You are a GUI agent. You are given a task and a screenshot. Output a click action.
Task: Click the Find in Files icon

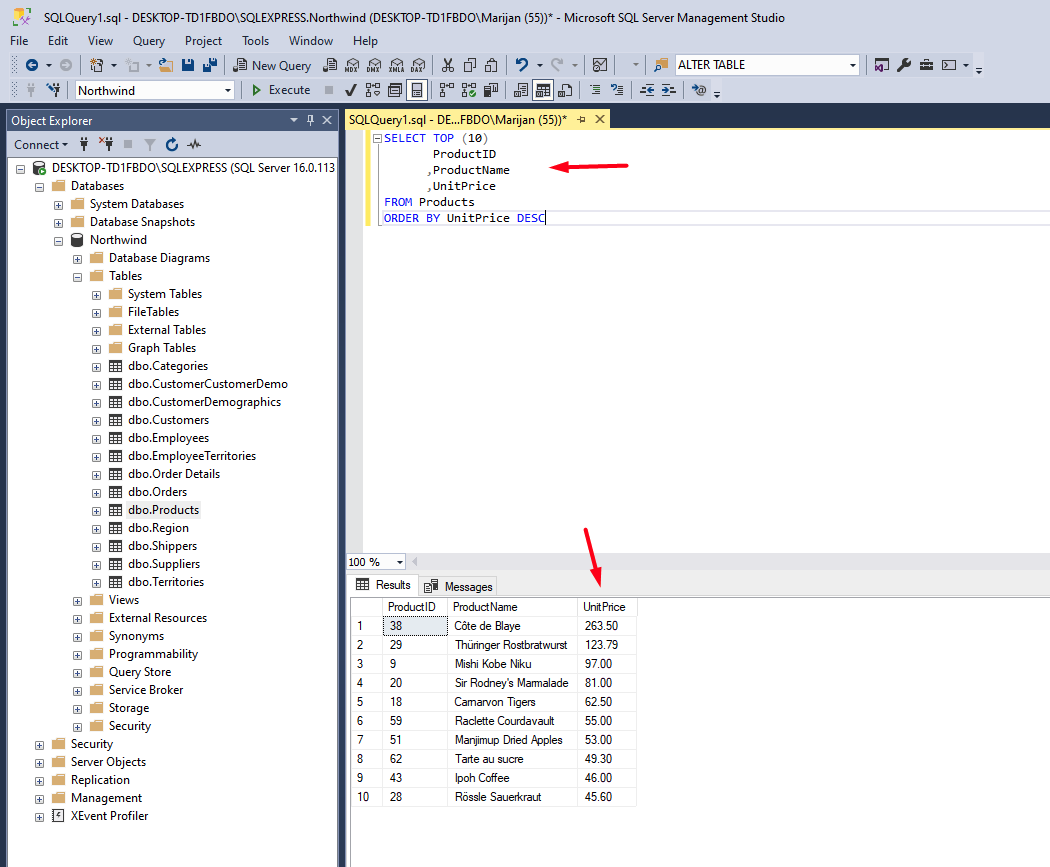click(661, 65)
